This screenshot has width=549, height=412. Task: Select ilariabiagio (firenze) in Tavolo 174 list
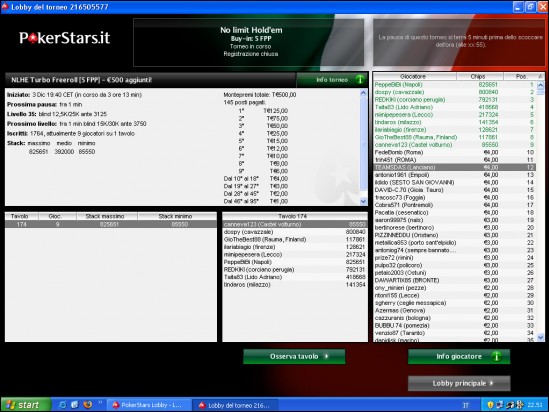(x=295, y=247)
